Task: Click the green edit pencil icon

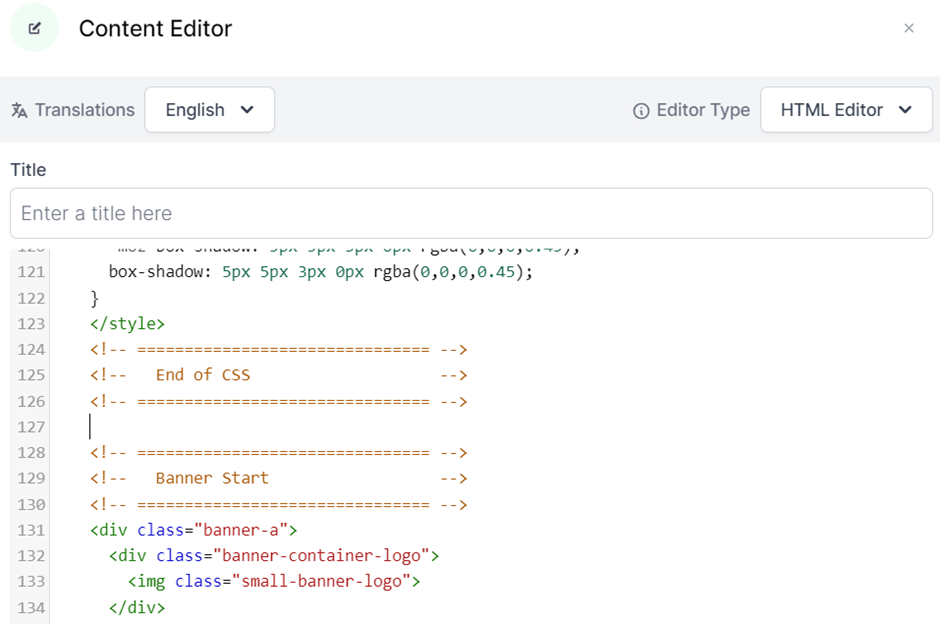Action: point(35,28)
